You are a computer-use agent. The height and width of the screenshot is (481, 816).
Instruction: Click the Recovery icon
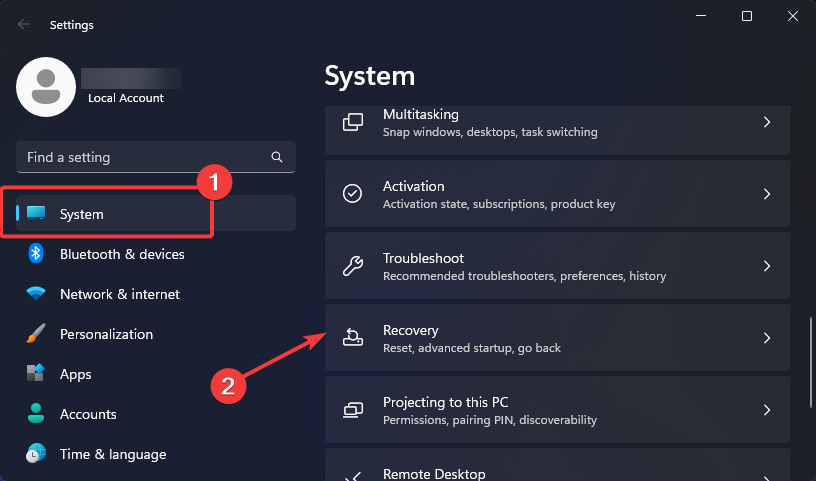point(353,337)
